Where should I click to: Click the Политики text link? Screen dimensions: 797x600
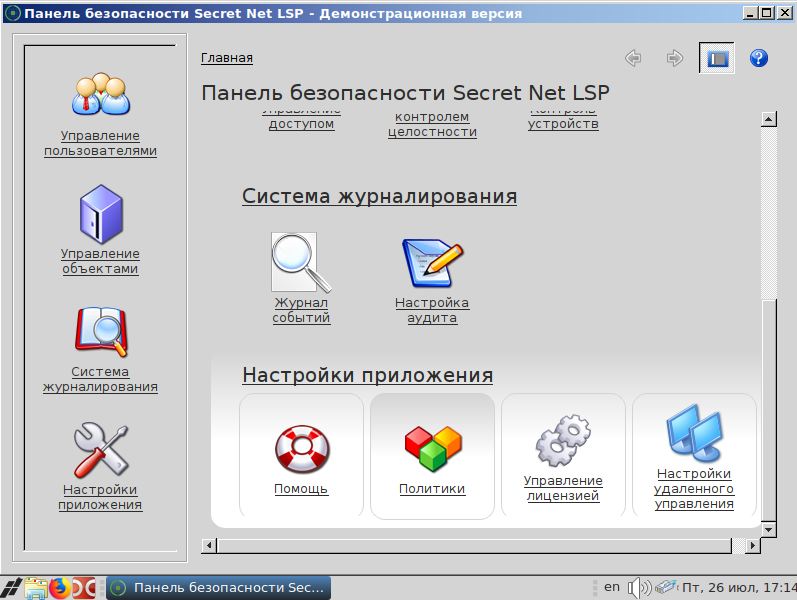pos(432,489)
